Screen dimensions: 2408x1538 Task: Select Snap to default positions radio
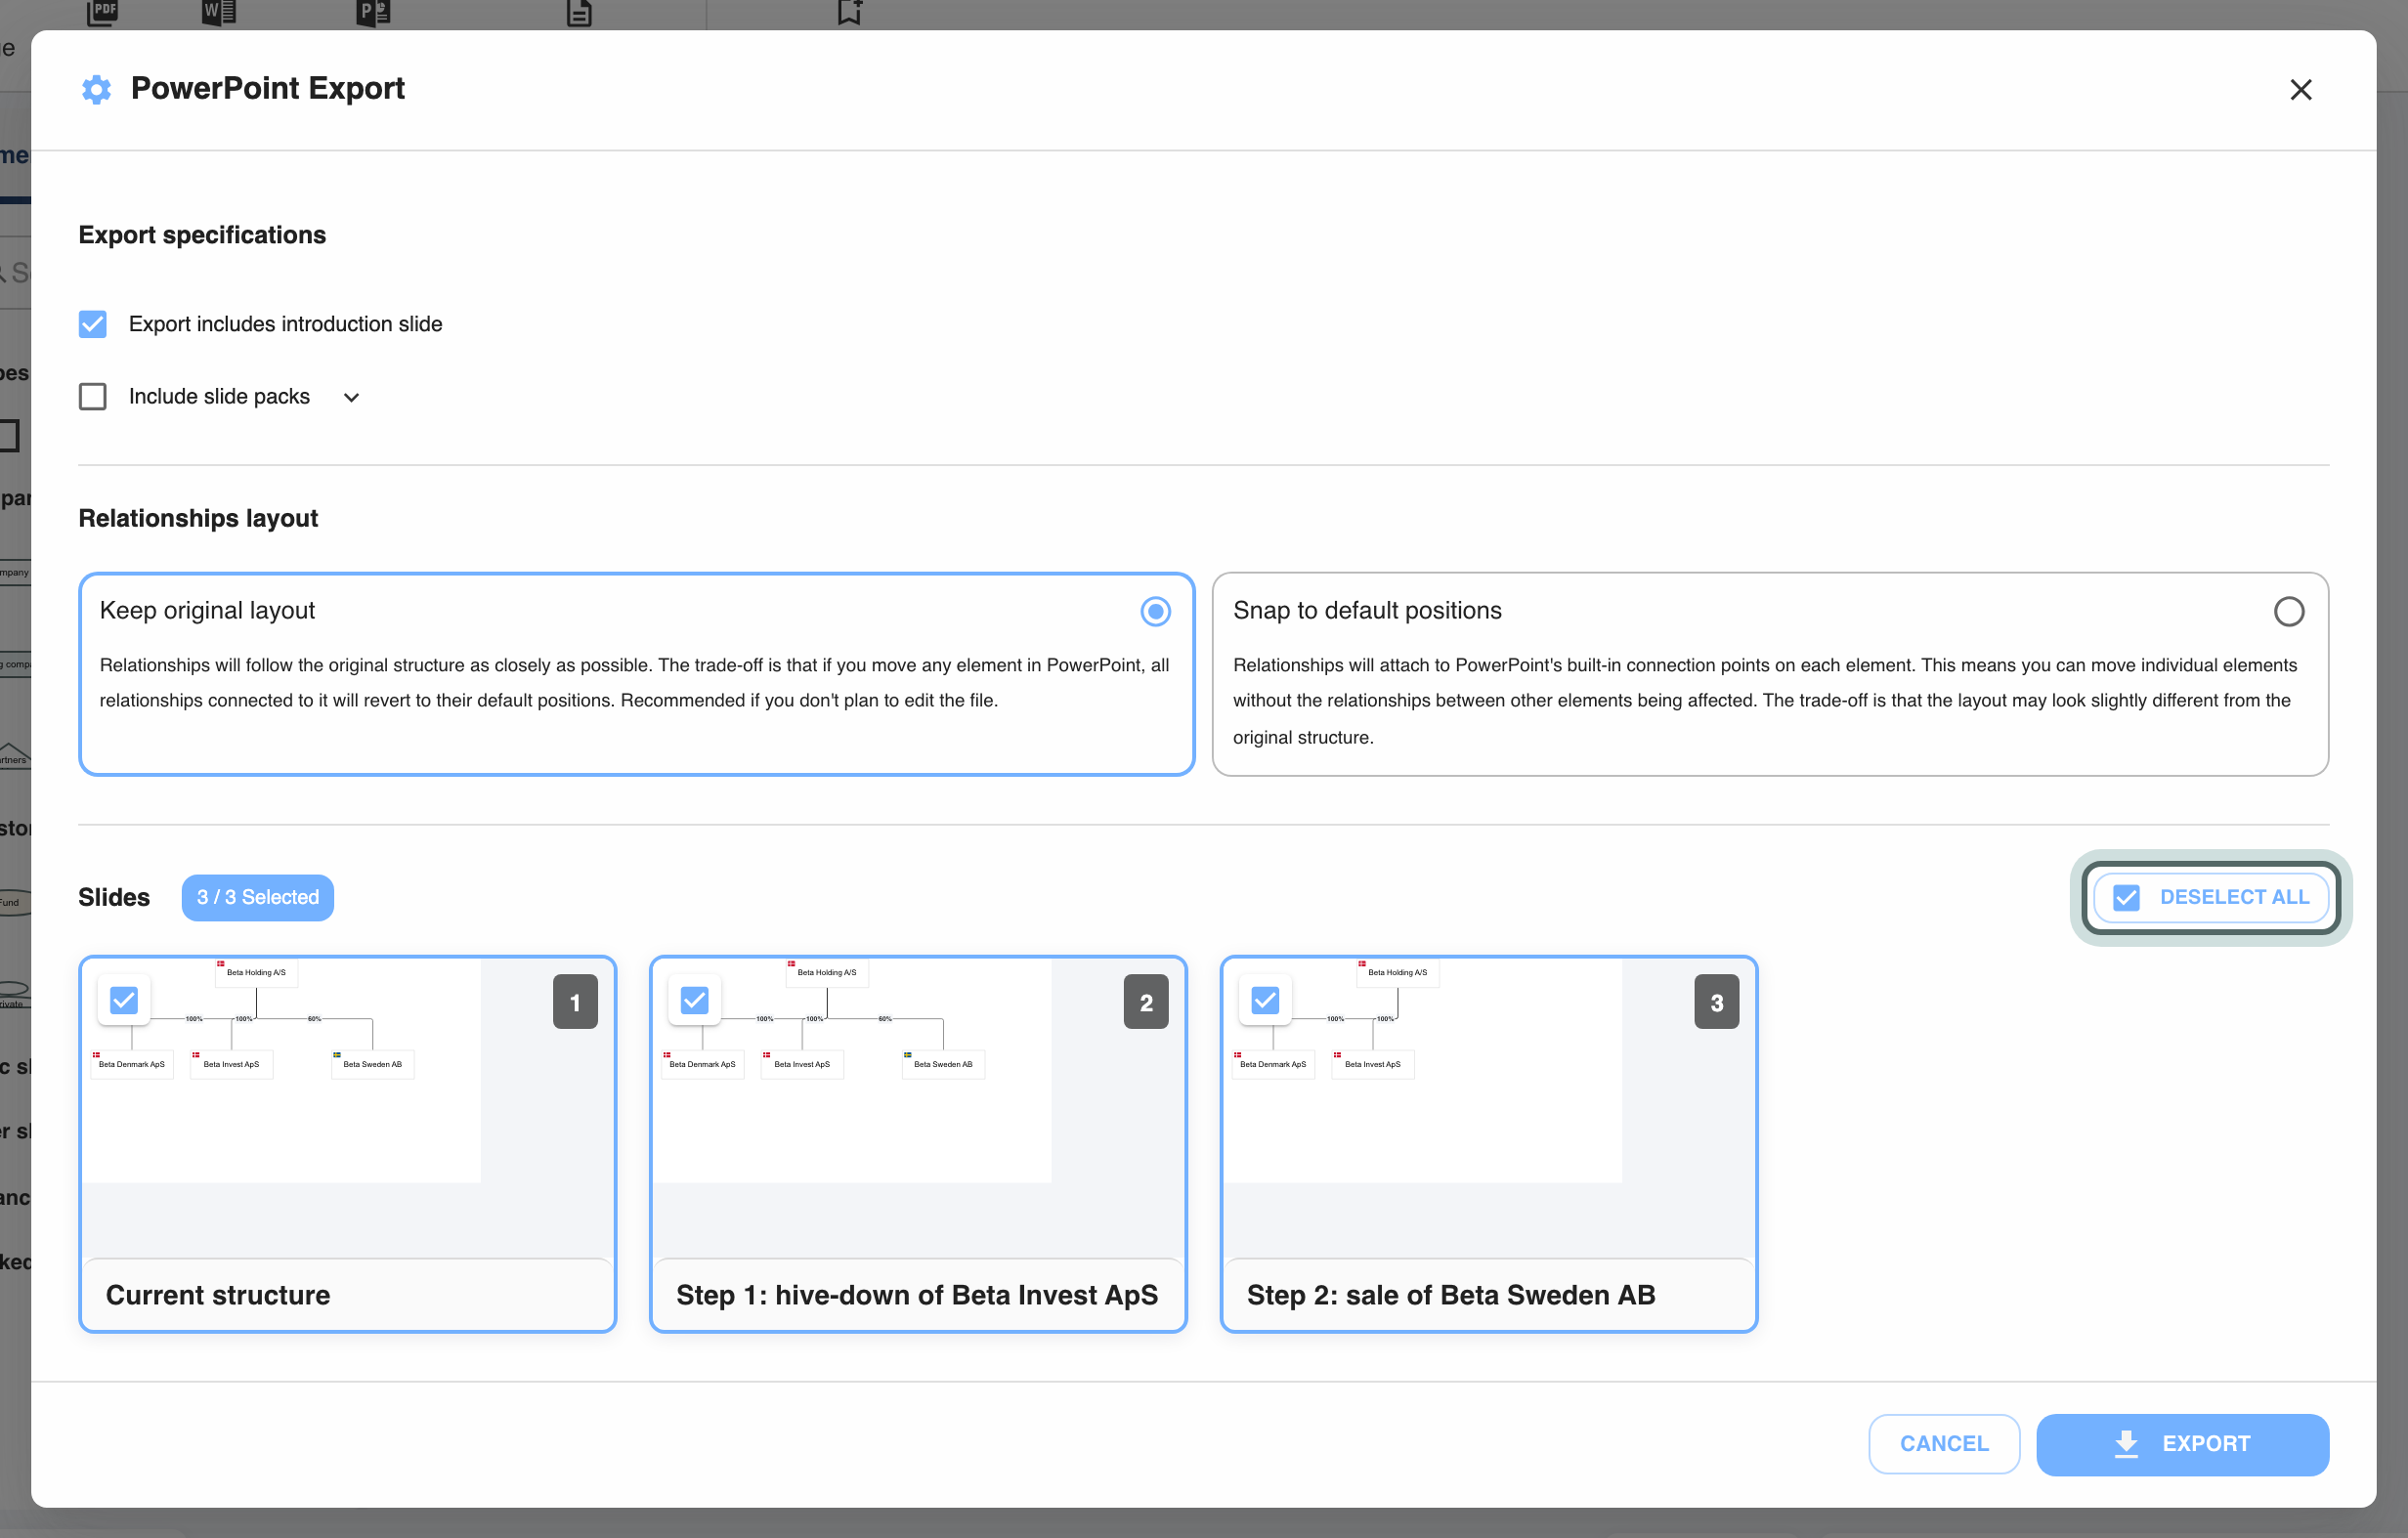pos(2288,611)
